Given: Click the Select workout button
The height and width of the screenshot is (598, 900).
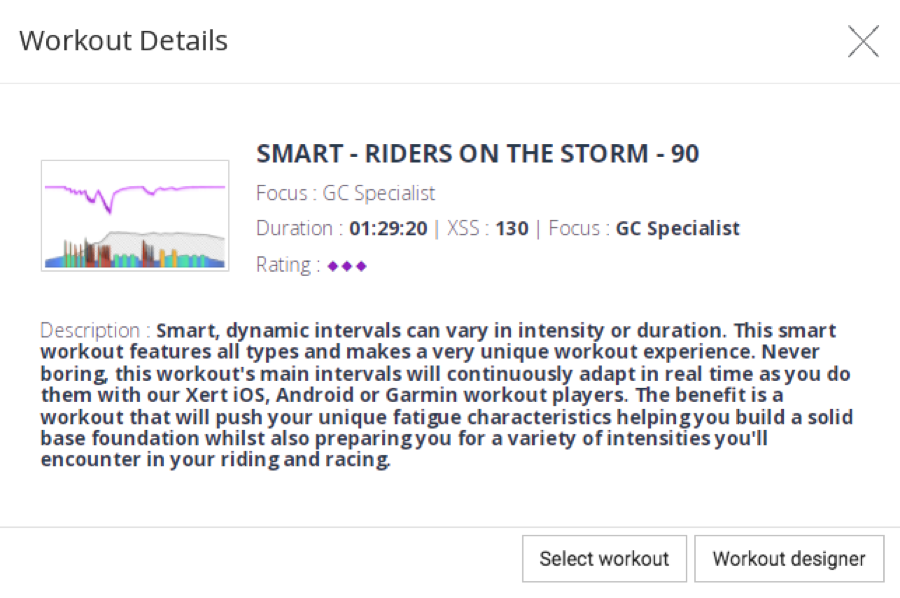Looking at the screenshot, I should (604, 559).
